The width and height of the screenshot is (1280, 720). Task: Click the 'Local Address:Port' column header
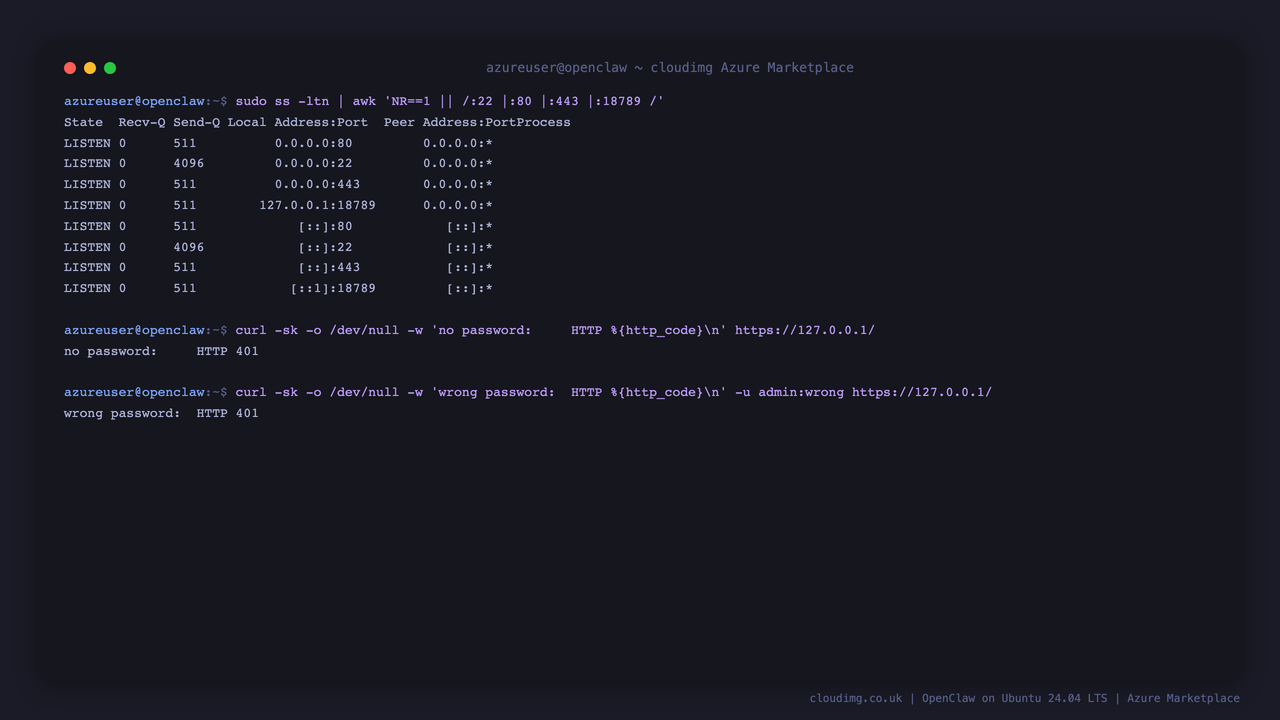(x=298, y=122)
